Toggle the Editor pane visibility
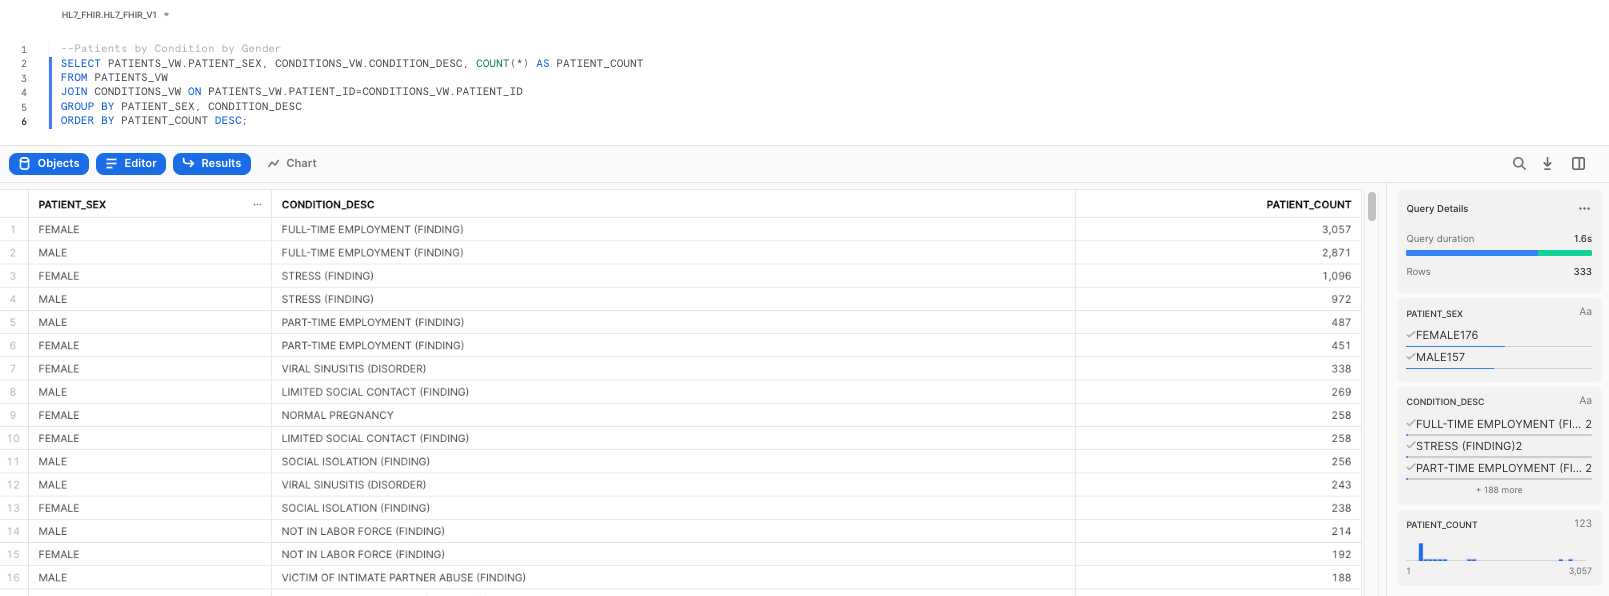Image resolution: width=1609 pixels, height=596 pixels. point(131,164)
